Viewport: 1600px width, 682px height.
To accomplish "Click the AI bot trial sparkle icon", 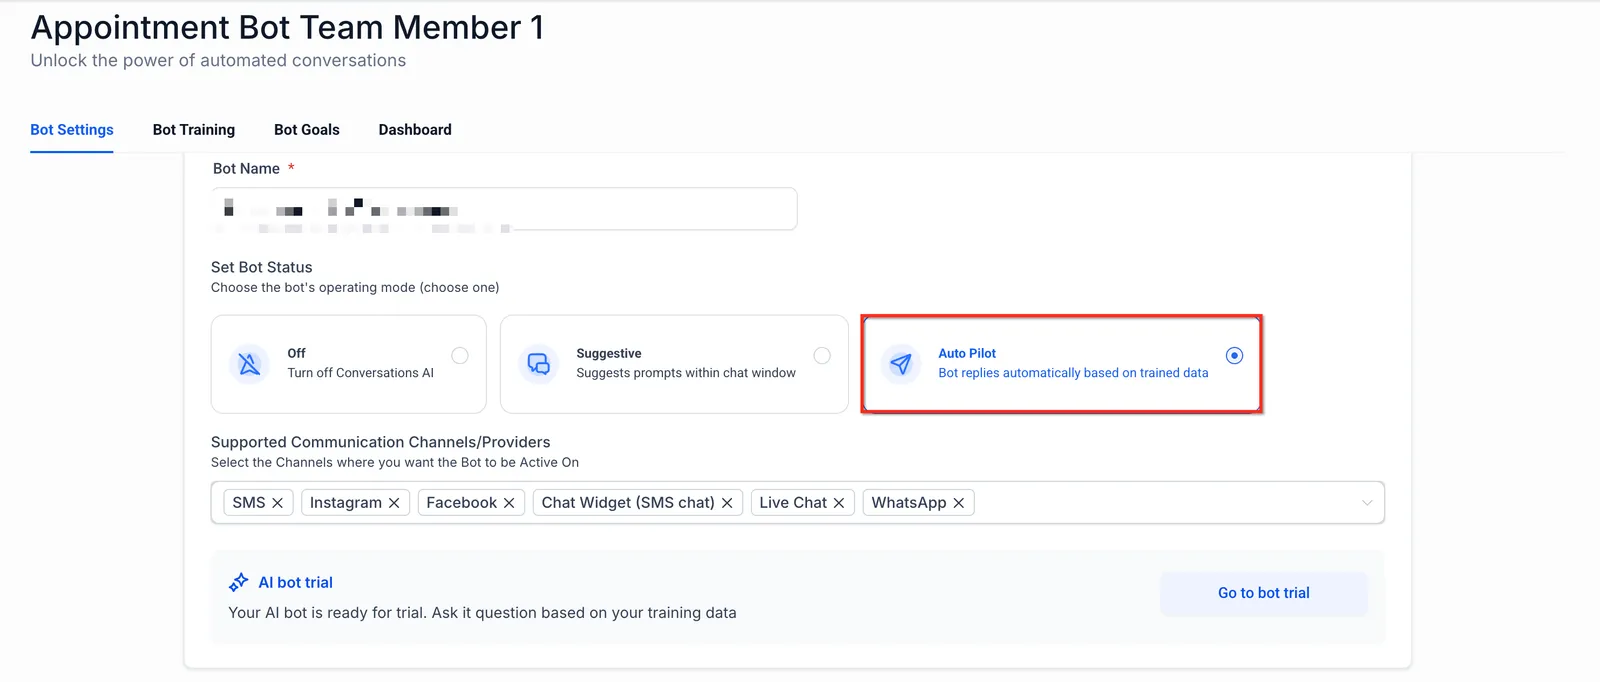I will coord(238,582).
